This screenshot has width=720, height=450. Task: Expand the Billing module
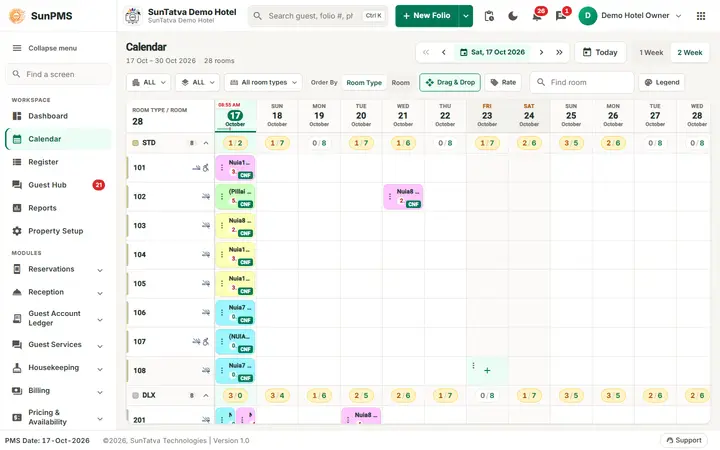58,391
